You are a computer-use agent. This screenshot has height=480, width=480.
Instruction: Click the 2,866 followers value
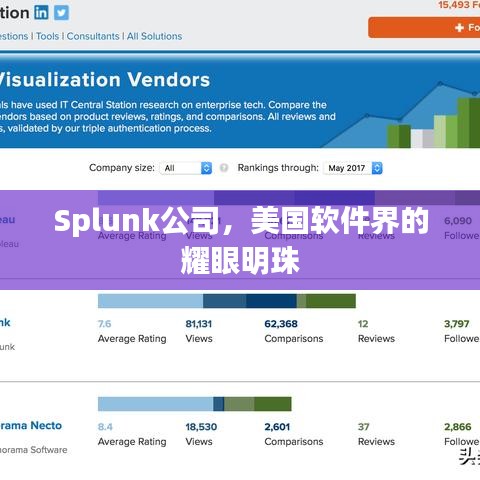(458, 427)
